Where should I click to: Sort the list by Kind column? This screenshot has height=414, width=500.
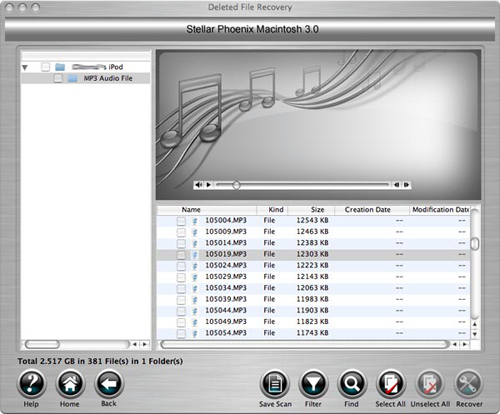coord(272,210)
